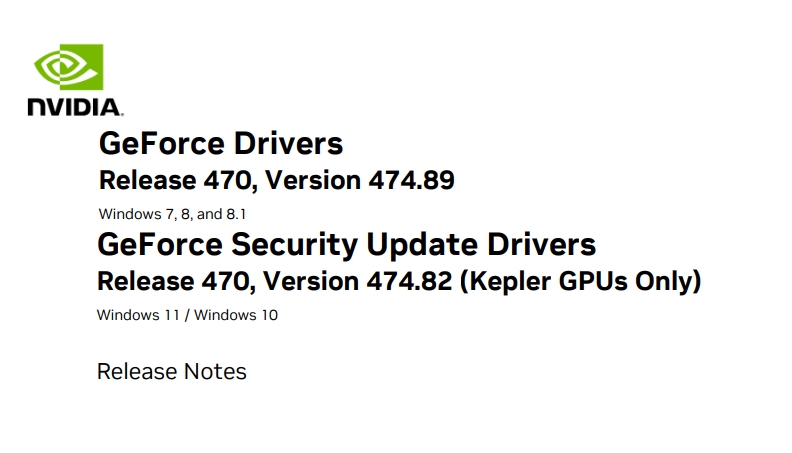
Task: Click the word GeForce in the first heading
Action: (x=162, y=143)
